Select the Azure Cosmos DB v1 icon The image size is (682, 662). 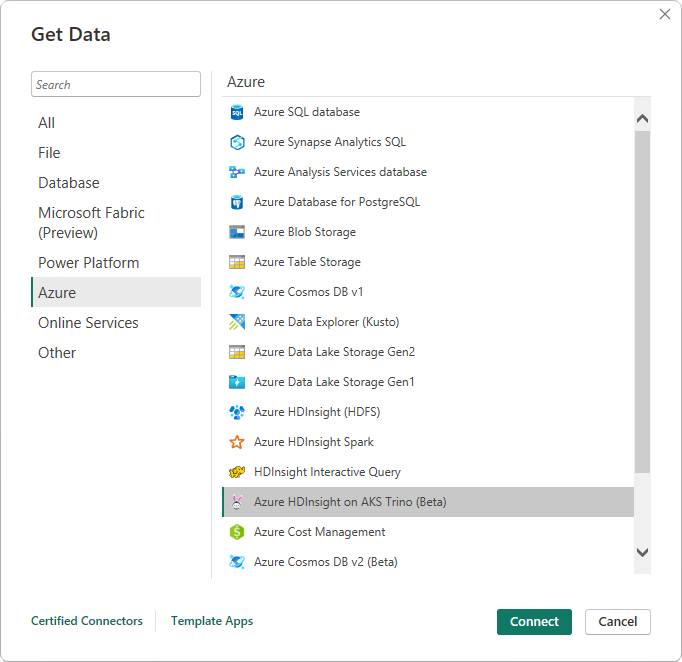click(x=237, y=292)
